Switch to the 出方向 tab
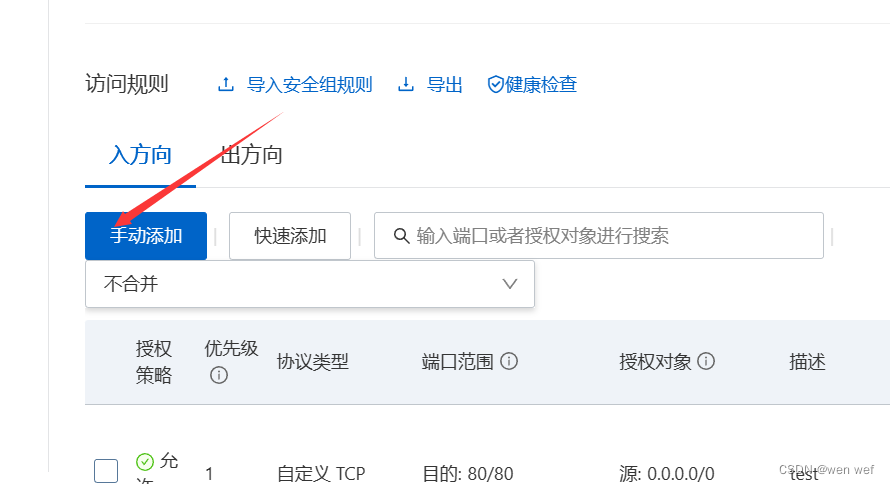Viewport: 890px width, 484px height. coord(251,155)
